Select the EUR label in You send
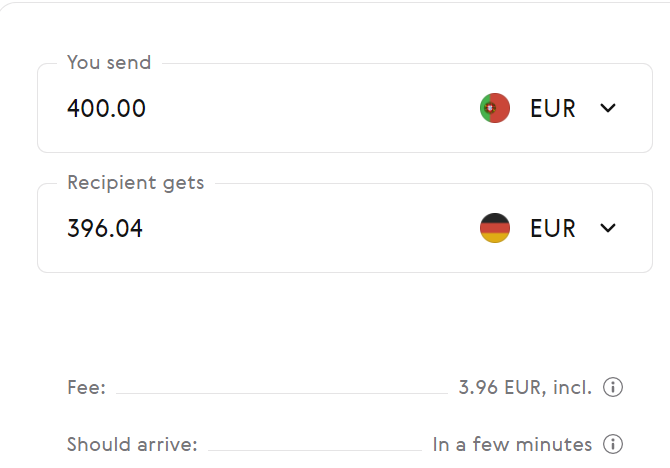670x468 pixels. (553, 108)
